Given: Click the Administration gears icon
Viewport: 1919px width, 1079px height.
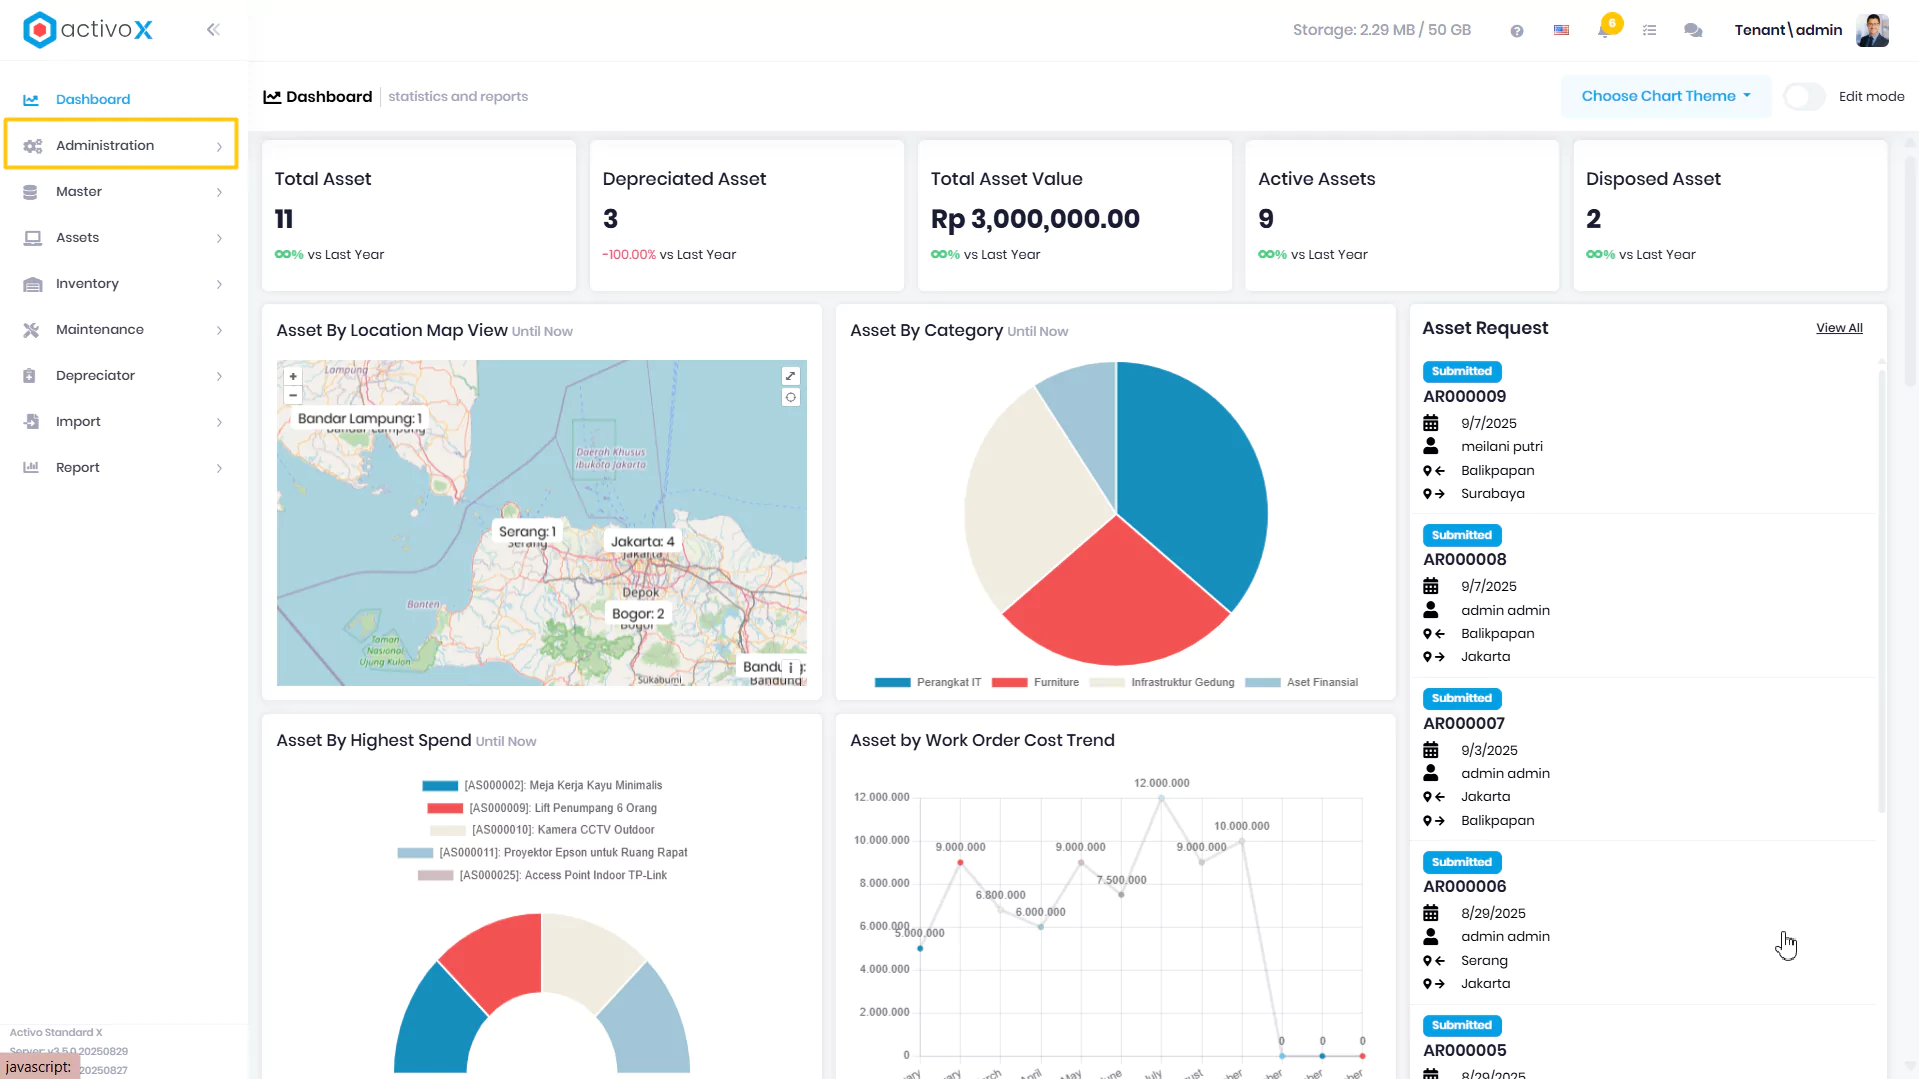Looking at the screenshot, I should click(32, 146).
